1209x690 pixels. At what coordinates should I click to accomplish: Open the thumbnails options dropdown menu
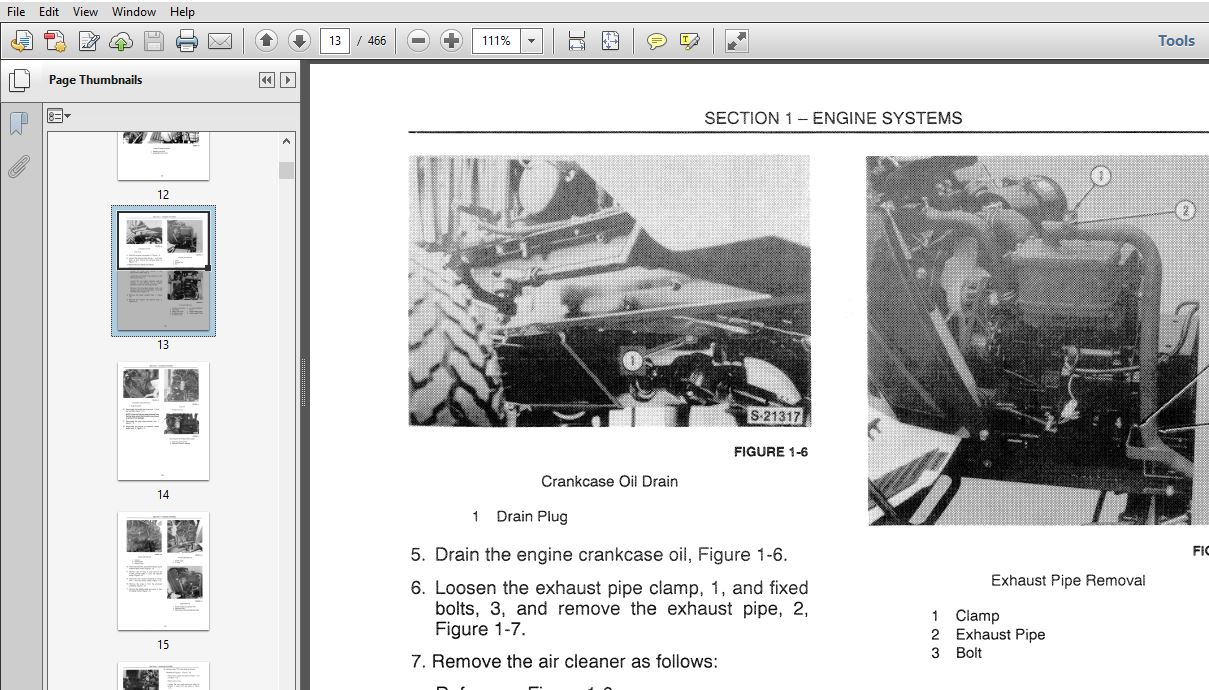coord(58,116)
